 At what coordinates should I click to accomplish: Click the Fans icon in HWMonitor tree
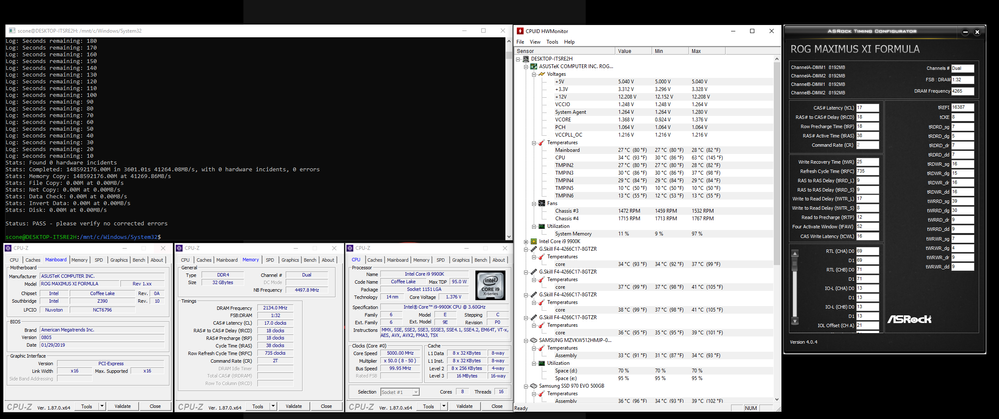click(542, 203)
